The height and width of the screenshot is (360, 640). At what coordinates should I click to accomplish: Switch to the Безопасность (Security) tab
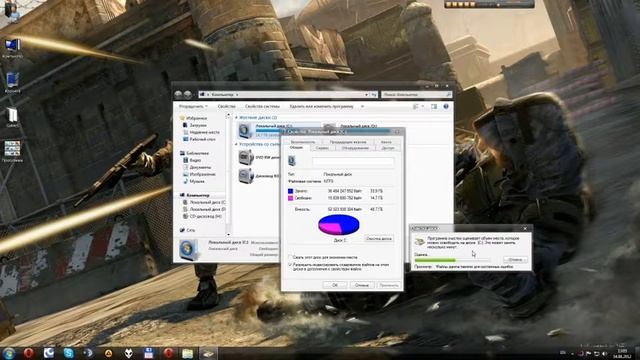[x=302, y=142]
